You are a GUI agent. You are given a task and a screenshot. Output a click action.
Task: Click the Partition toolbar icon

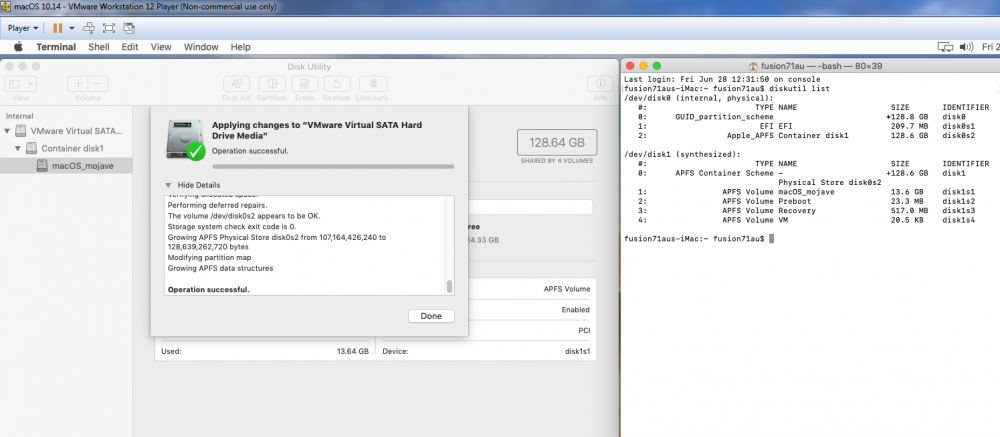coord(272,84)
